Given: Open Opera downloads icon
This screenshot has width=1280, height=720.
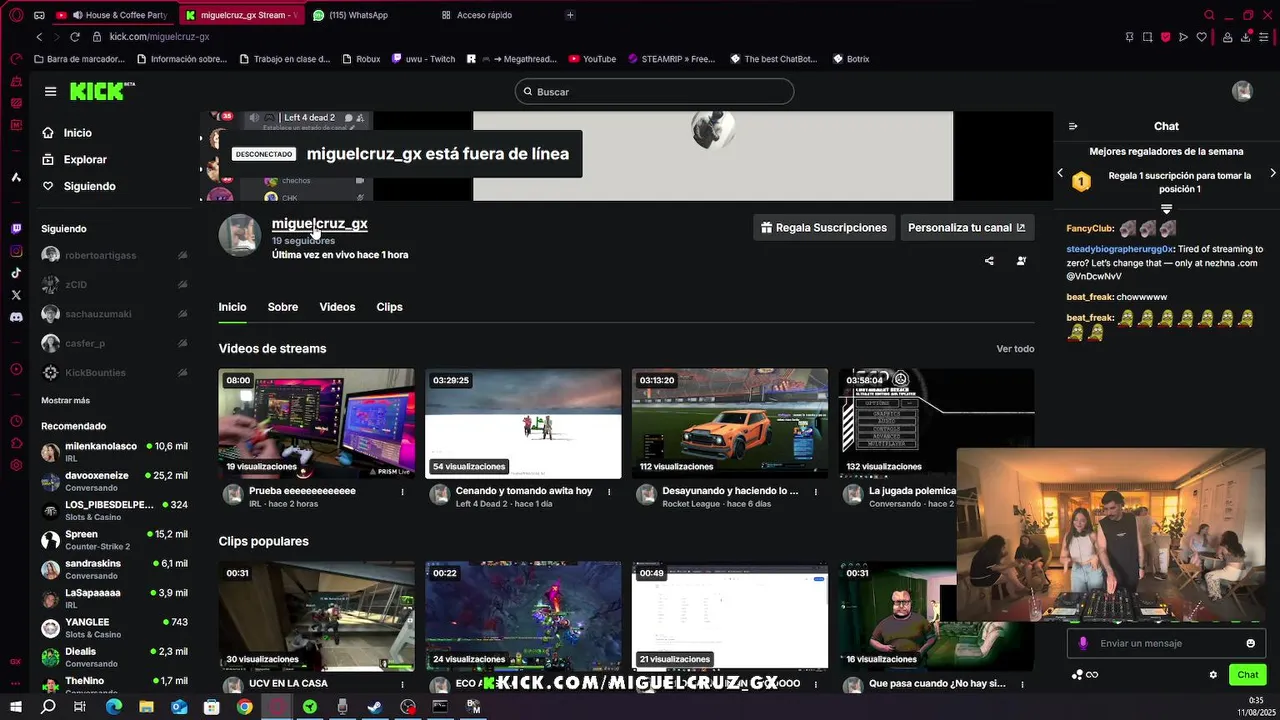Looking at the screenshot, I should point(1246,37).
